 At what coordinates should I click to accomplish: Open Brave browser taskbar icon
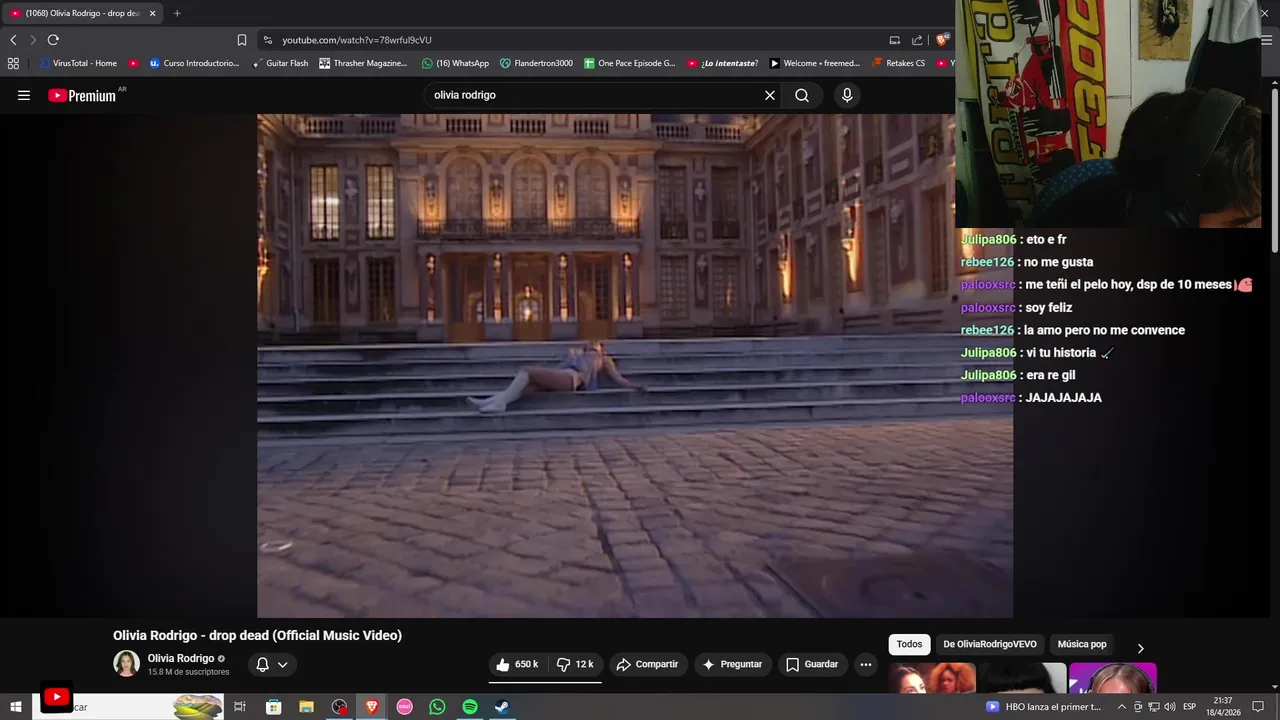click(x=372, y=707)
